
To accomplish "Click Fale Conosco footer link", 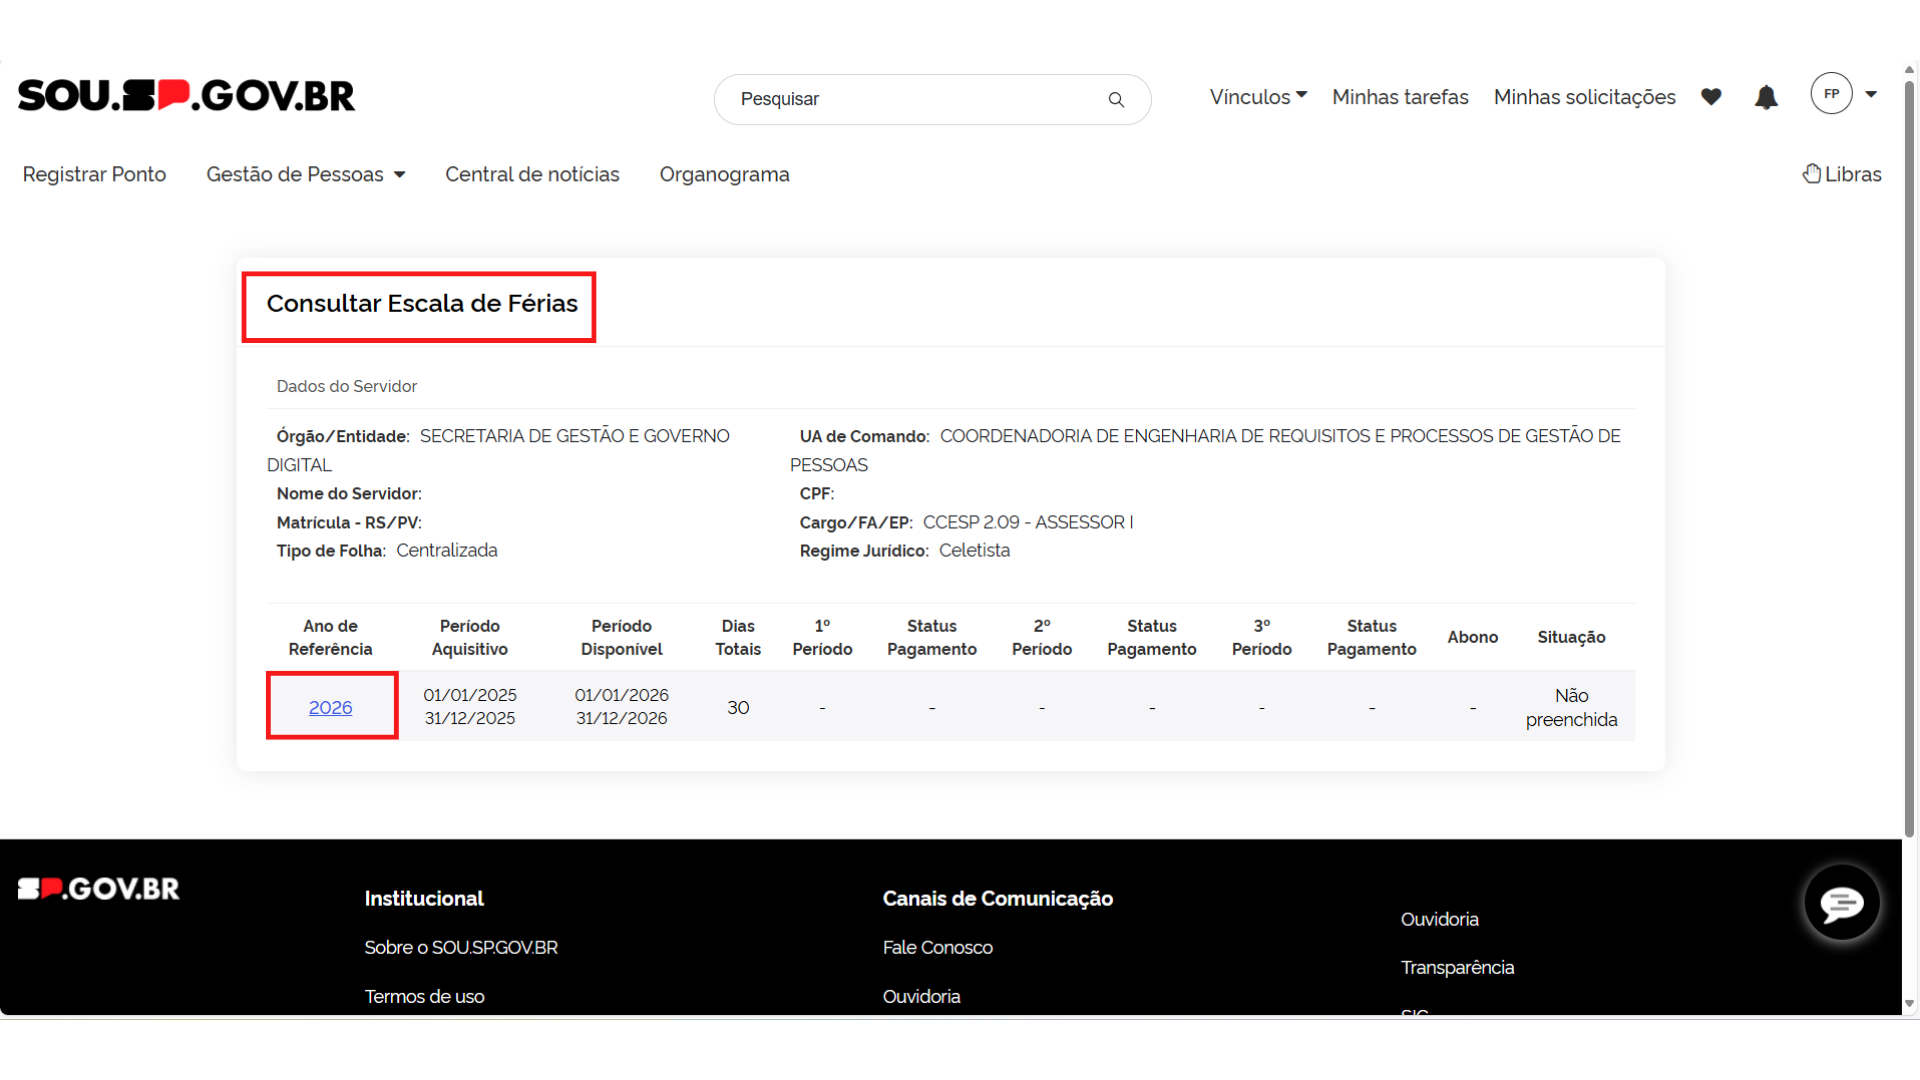I will [x=937, y=948].
